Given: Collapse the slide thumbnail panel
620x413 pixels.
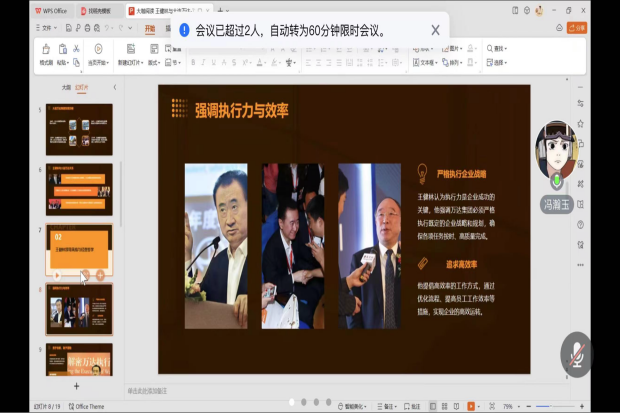Looking at the screenshot, I should [x=114, y=87].
